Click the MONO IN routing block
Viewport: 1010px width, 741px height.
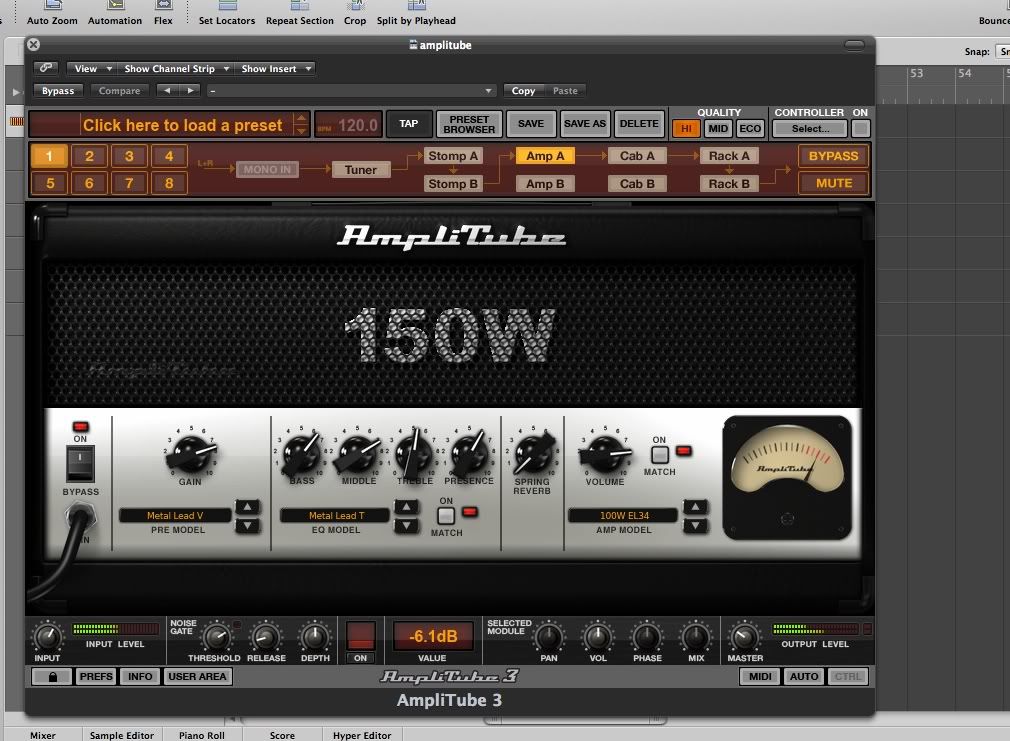point(267,169)
